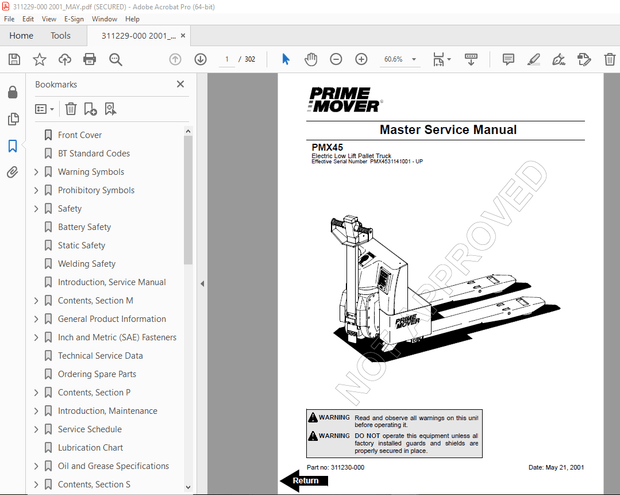
Task: Expand Contents, Section M bookmark
Action: click(36, 301)
